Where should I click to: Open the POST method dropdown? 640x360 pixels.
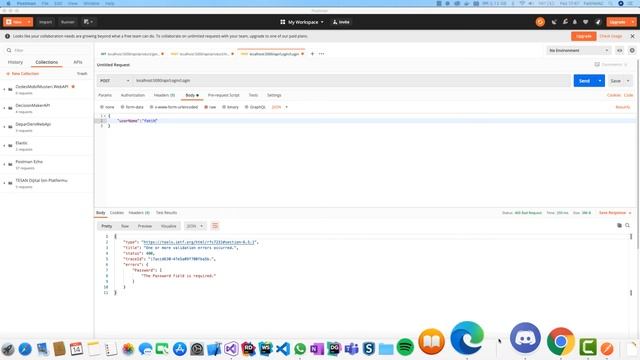pos(114,81)
